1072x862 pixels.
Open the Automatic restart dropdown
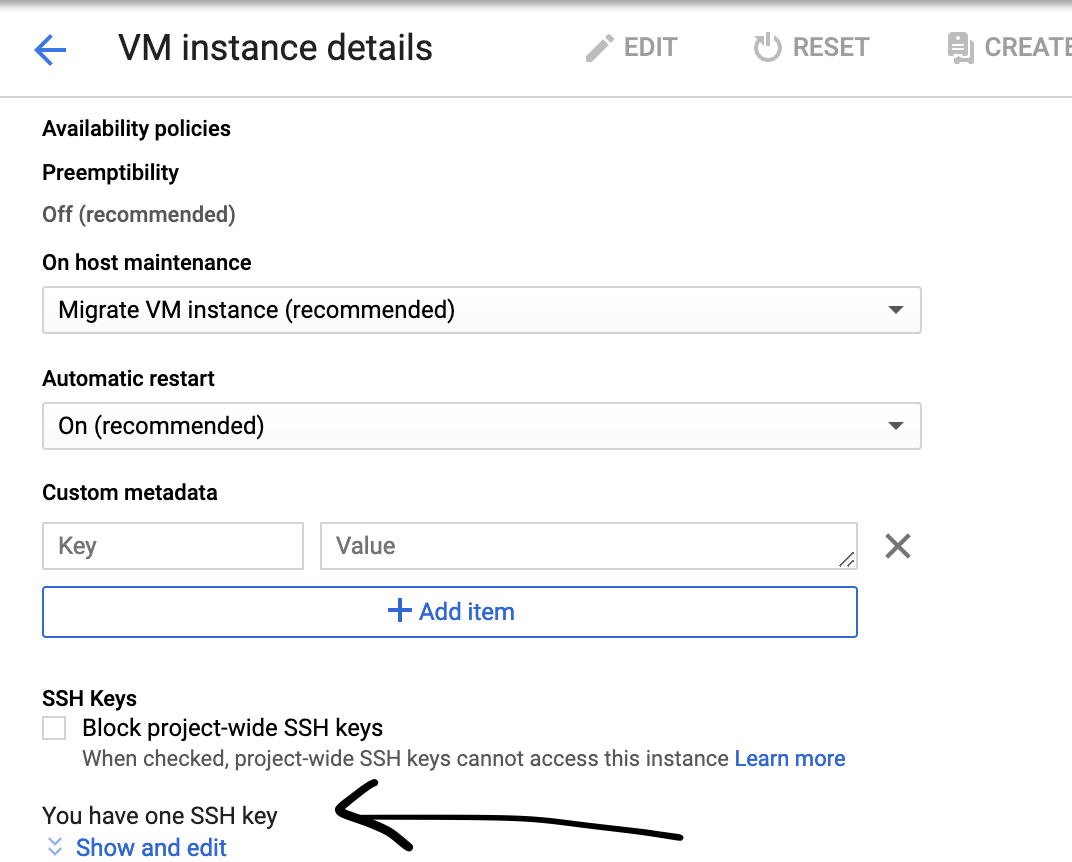[481, 426]
